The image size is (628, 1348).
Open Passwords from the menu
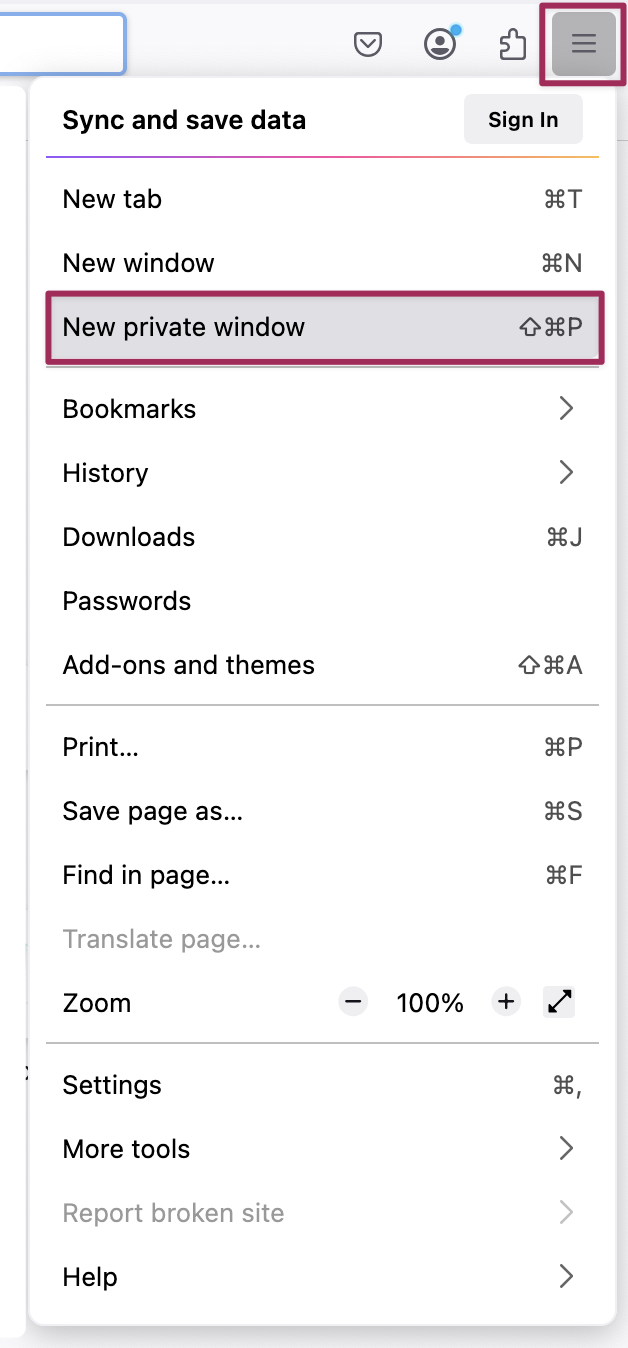click(322, 601)
